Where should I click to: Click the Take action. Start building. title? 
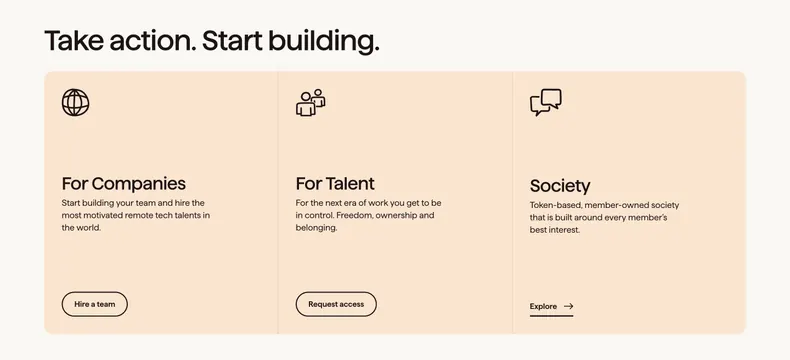click(x=212, y=41)
